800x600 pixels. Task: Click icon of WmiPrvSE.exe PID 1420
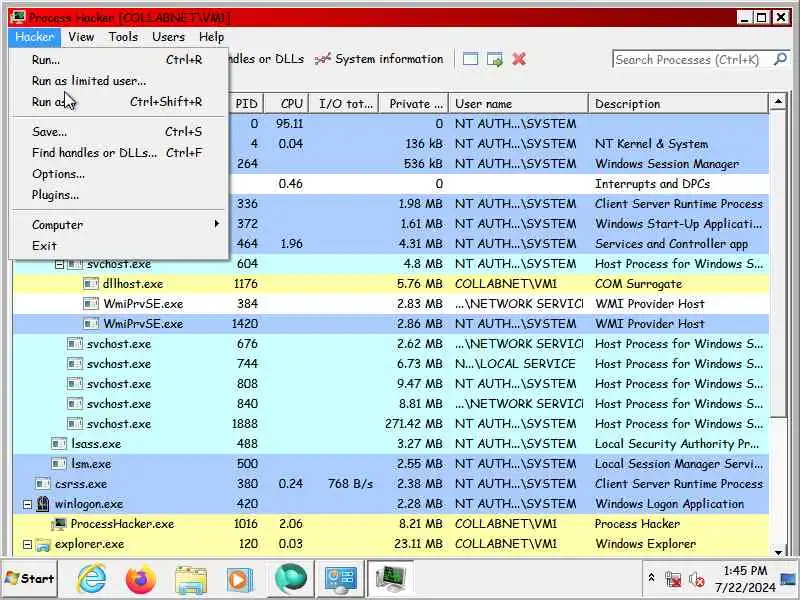(91, 324)
